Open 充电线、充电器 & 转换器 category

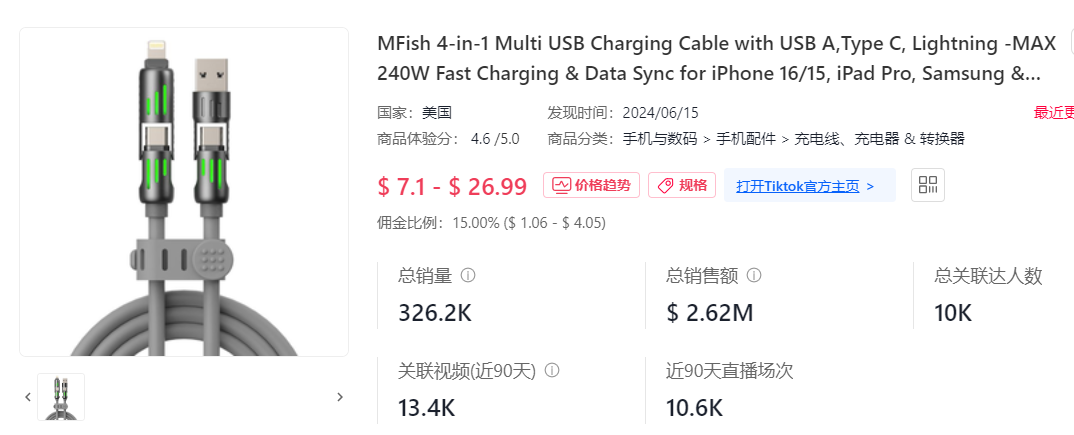pos(879,139)
